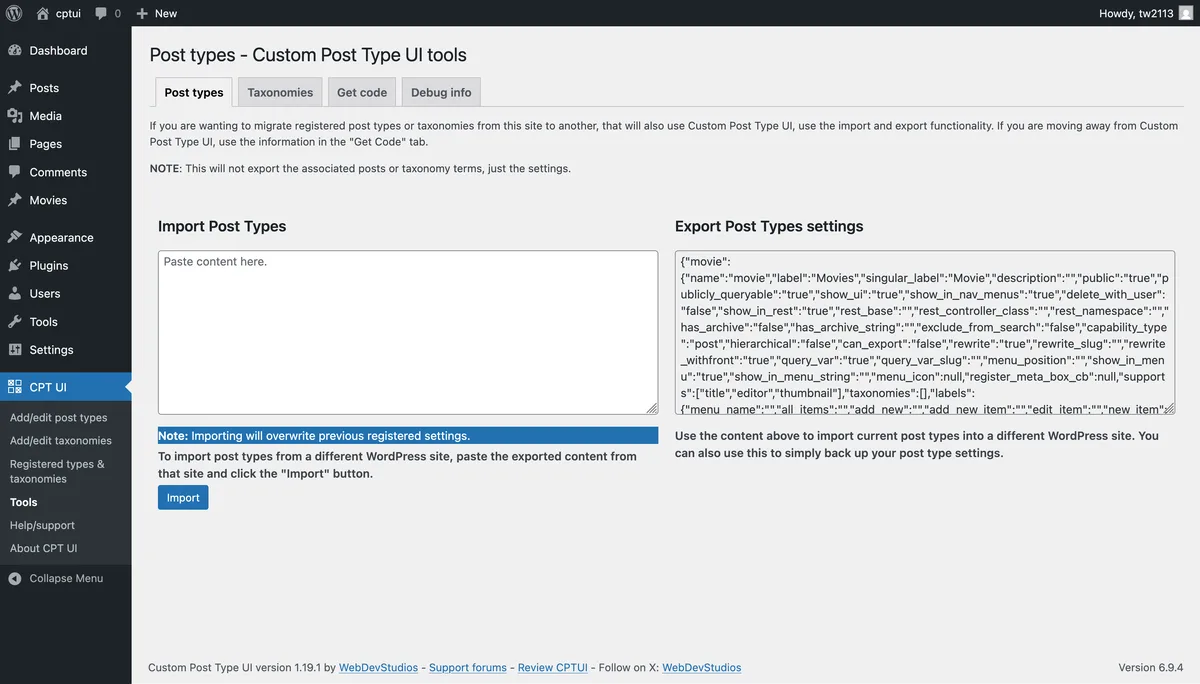Switch to the Post types tab
Image resolution: width=1200 pixels, height=684 pixels.
coord(194,92)
